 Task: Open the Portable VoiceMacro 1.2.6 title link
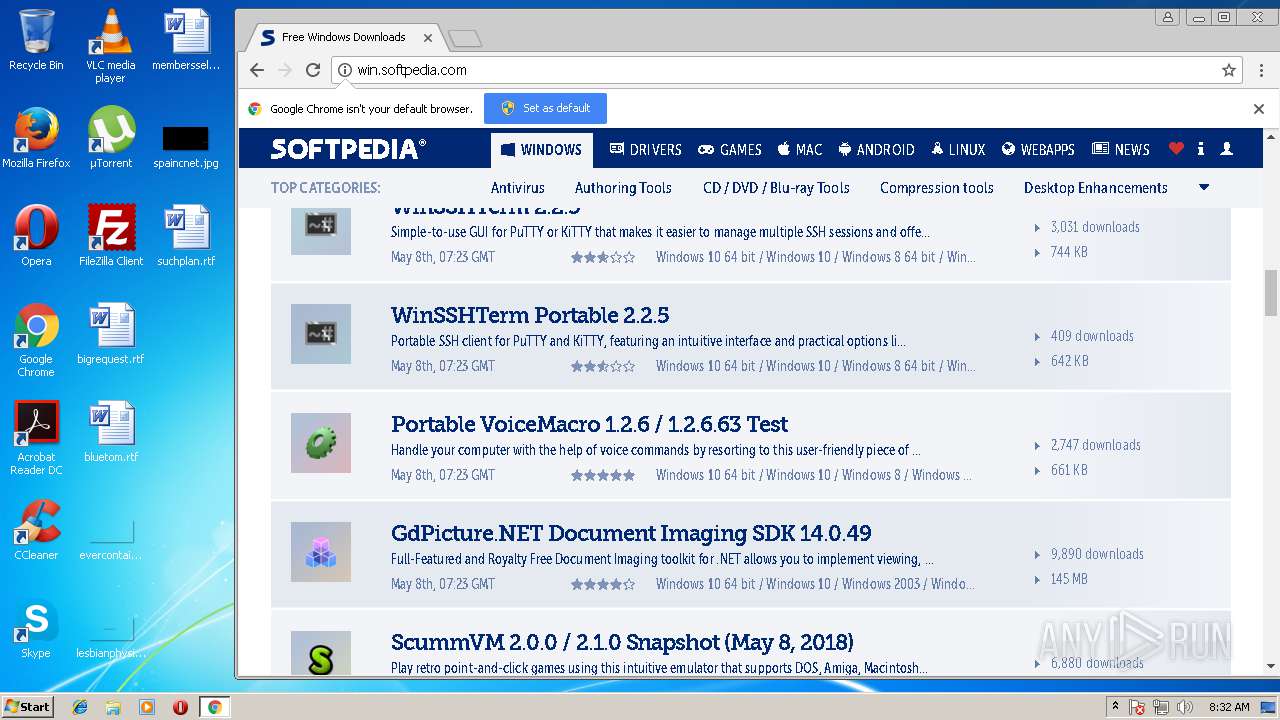tap(589, 424)
